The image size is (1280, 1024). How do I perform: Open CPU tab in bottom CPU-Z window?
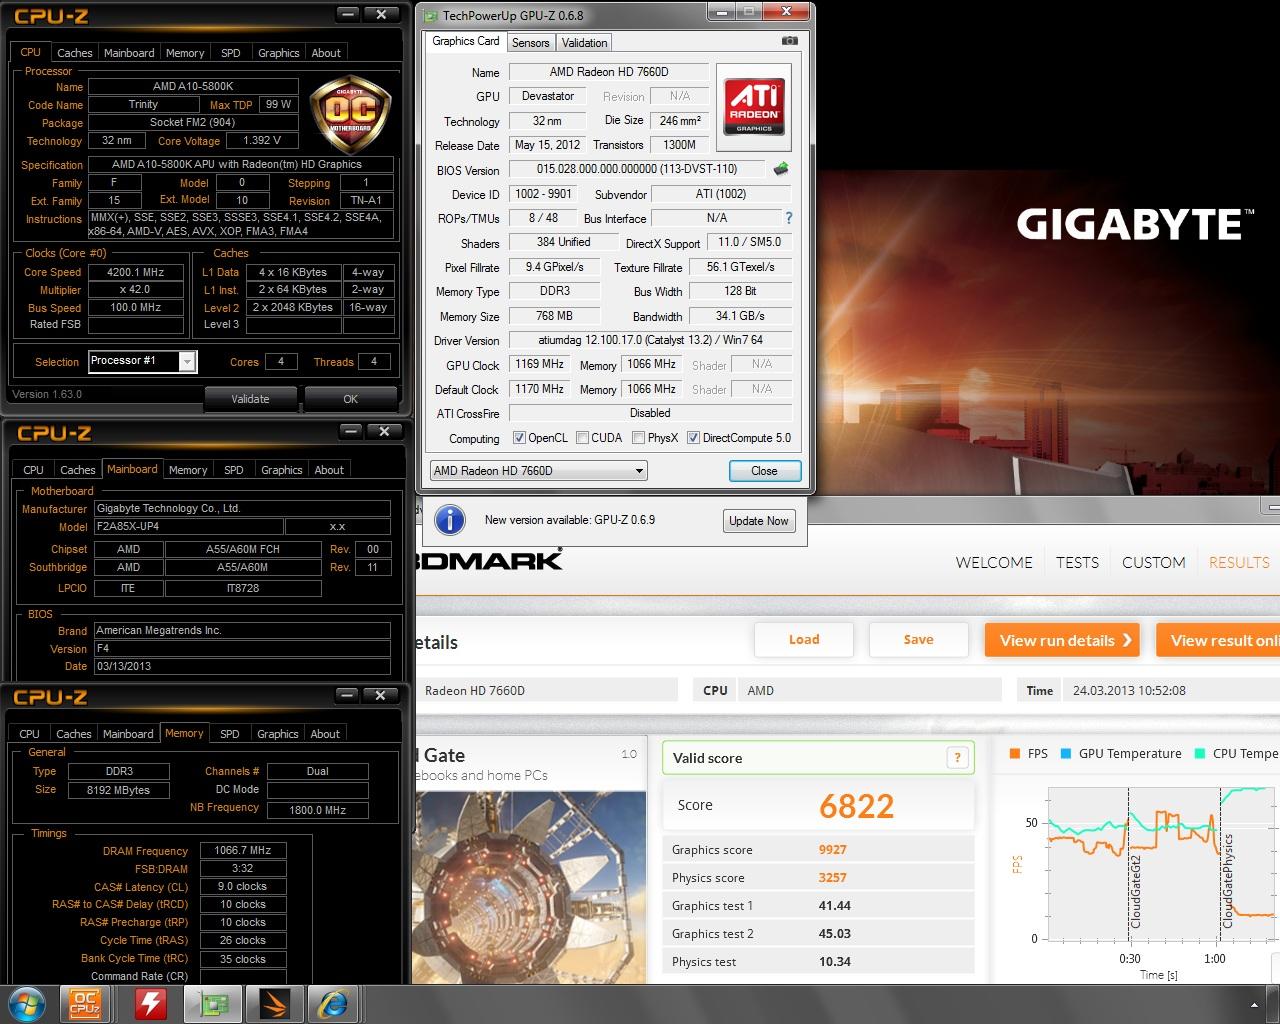30,734
